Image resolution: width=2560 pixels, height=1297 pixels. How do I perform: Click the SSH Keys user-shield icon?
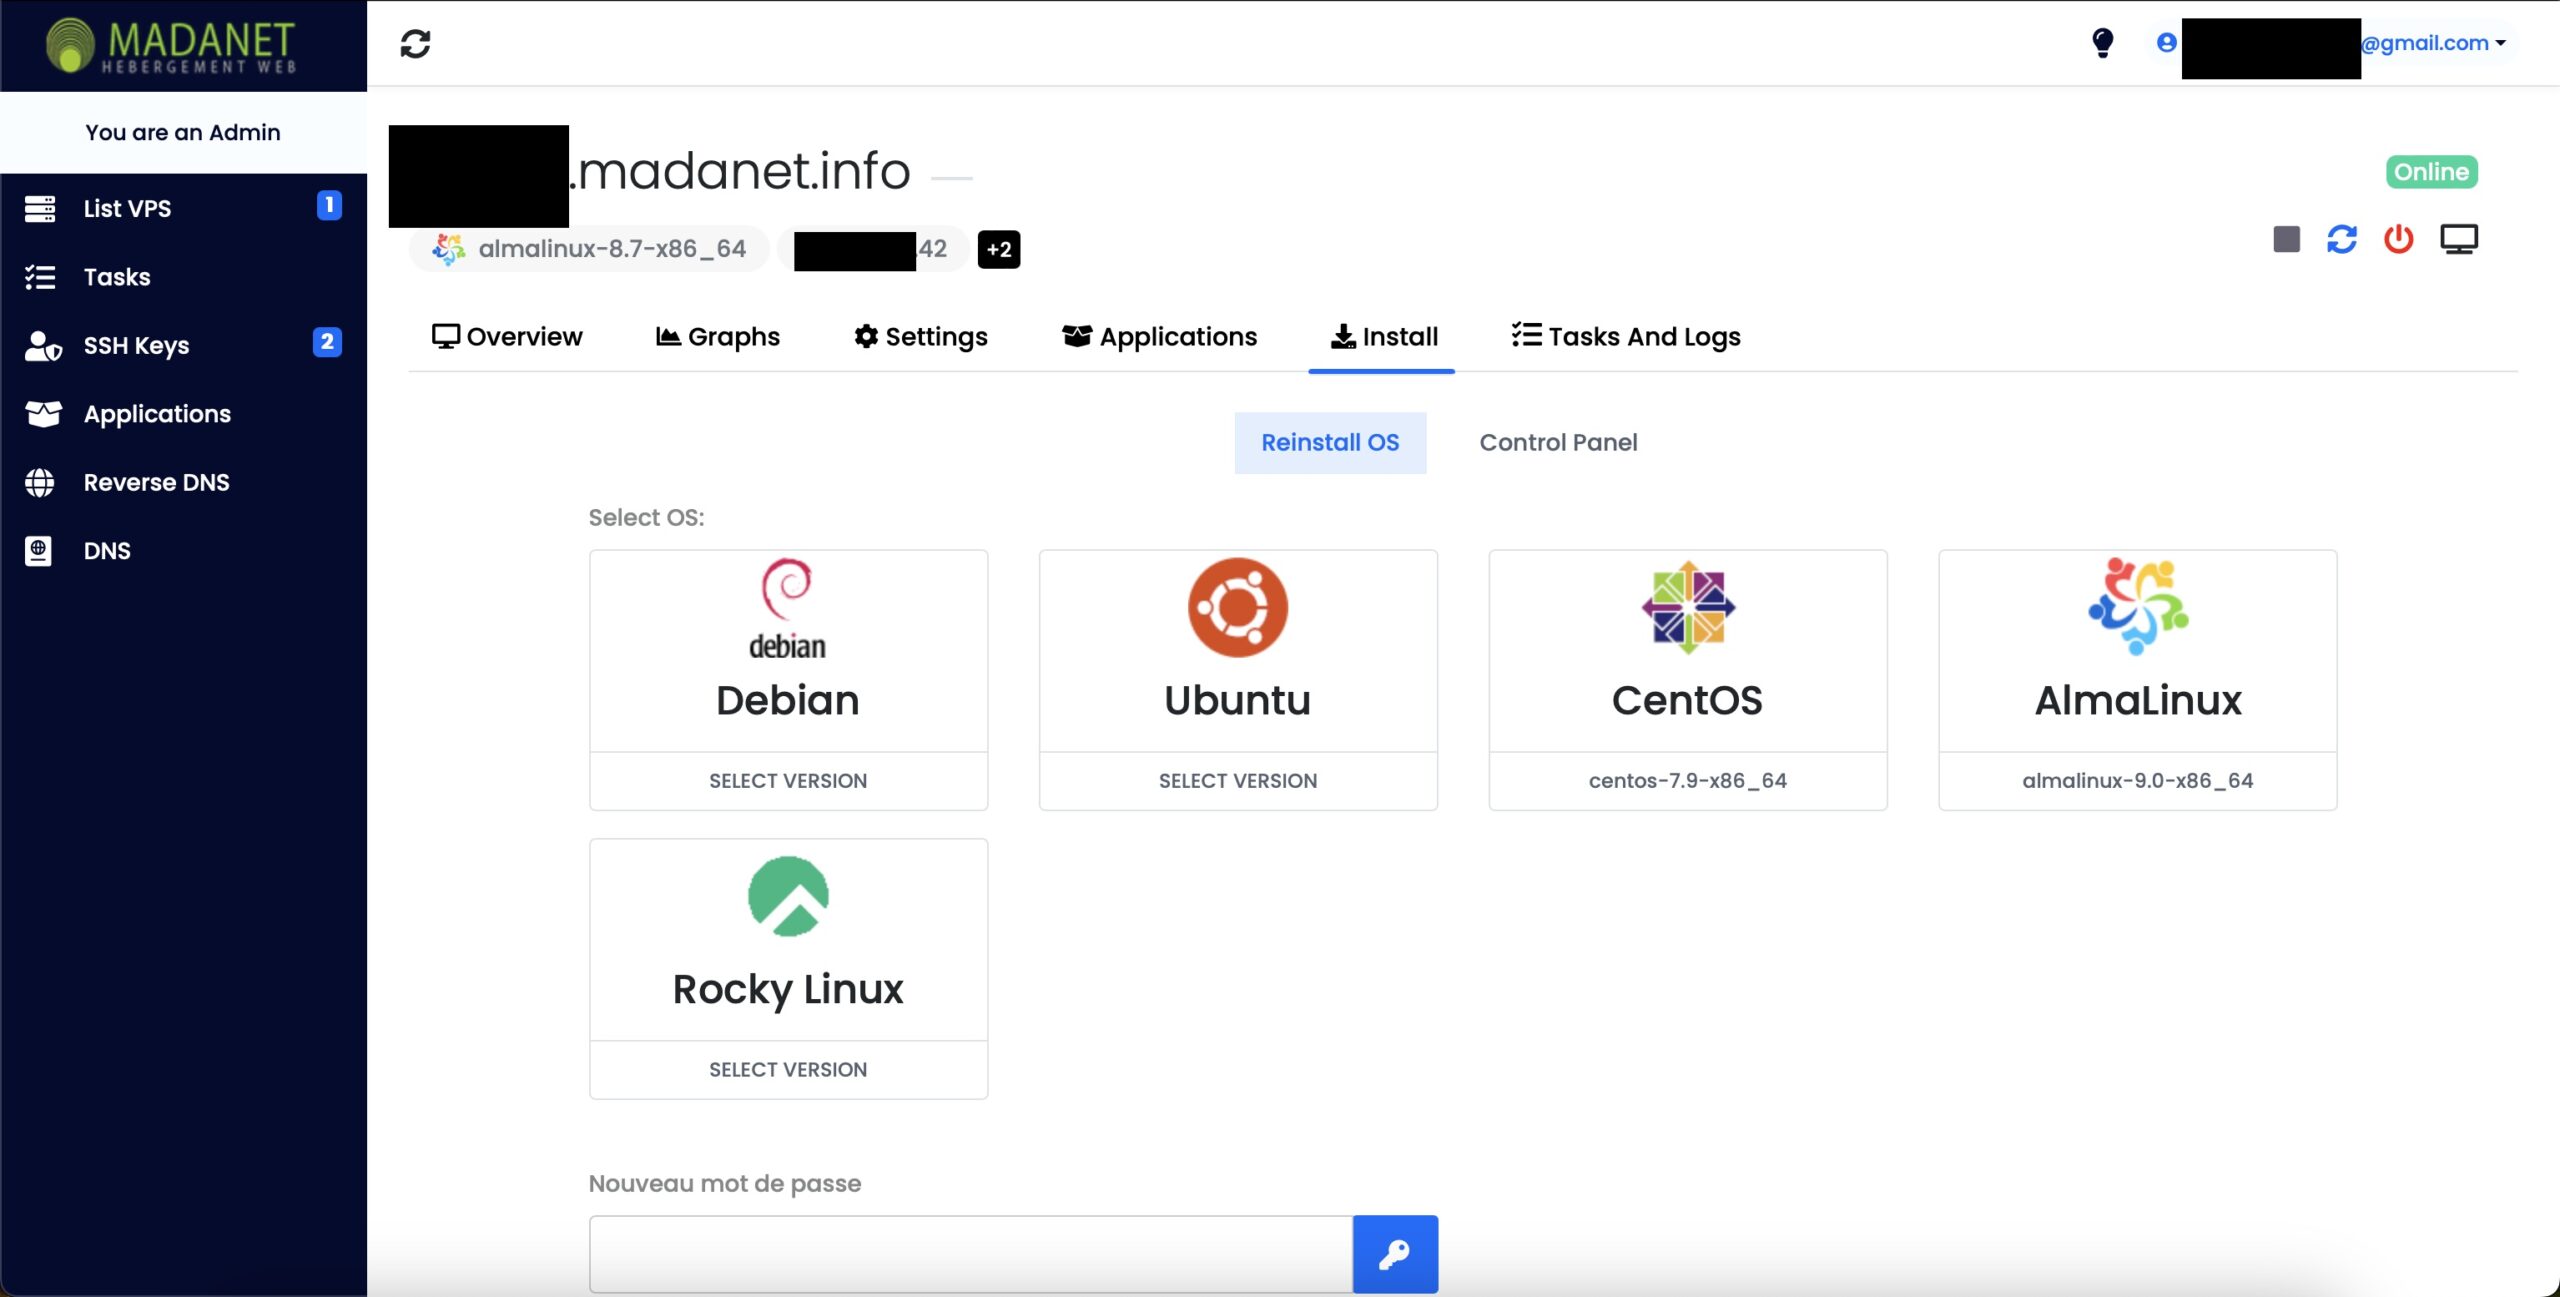pos(43,346)
